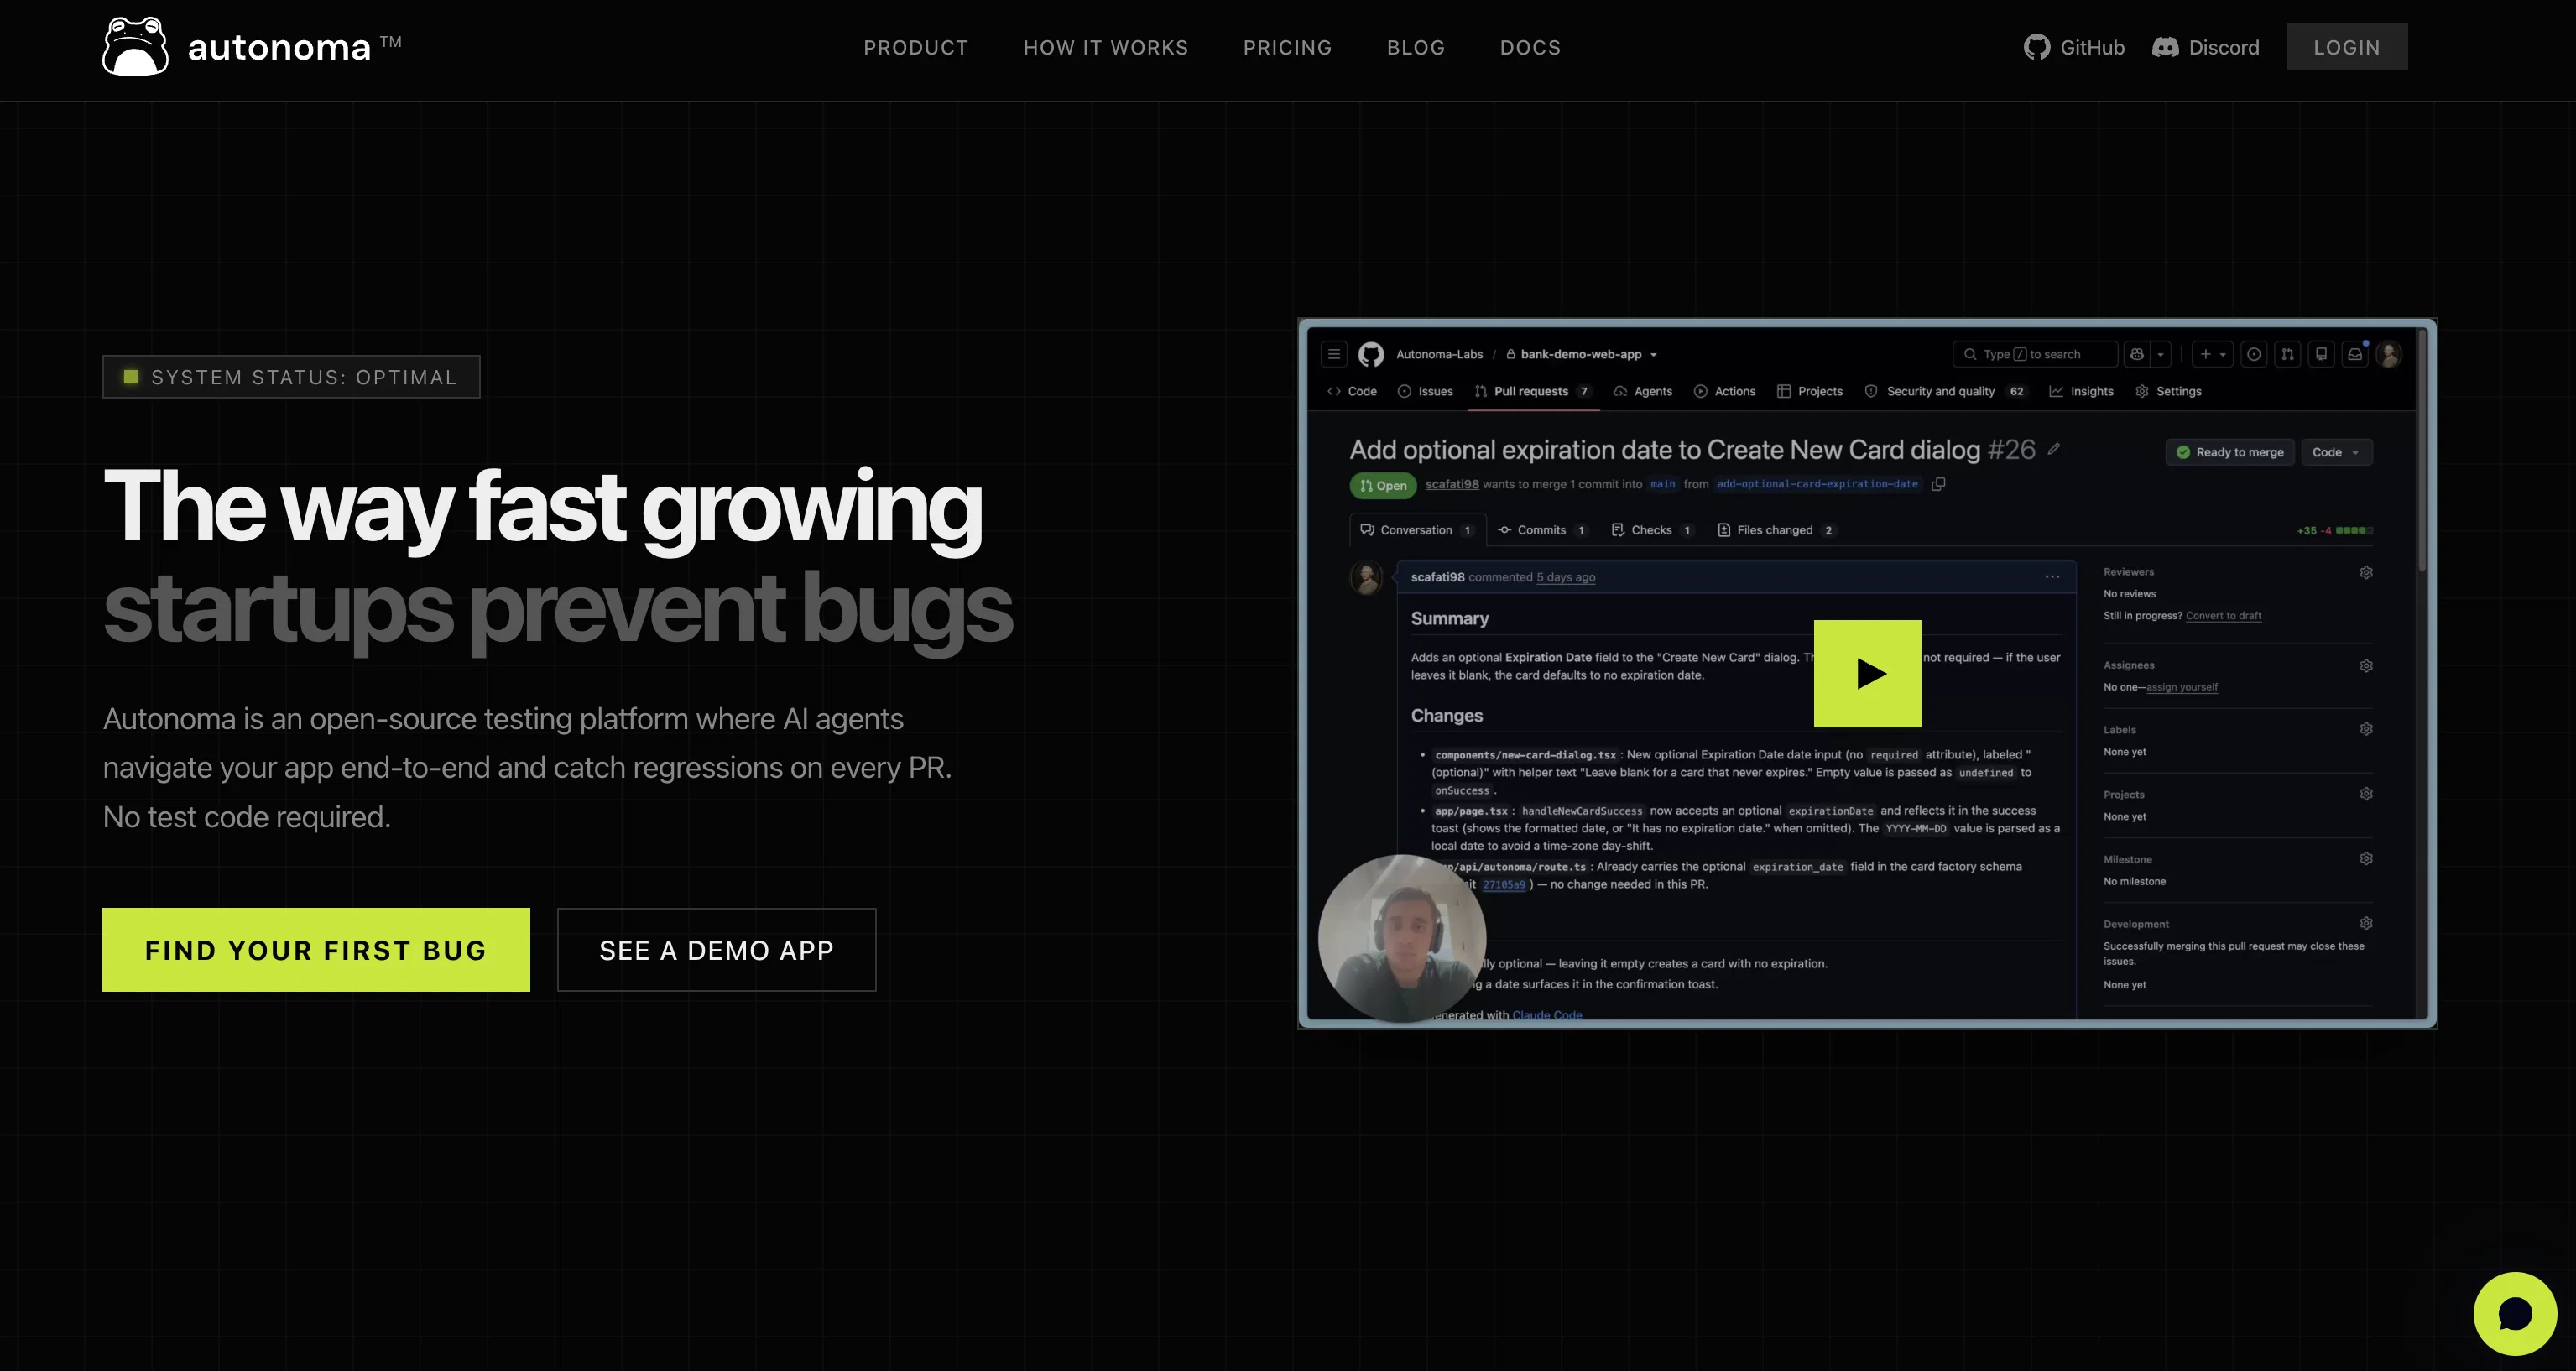The image size is (2576, 1371).
Task: Click the Labels gear icon
Action: point(2366,729)
